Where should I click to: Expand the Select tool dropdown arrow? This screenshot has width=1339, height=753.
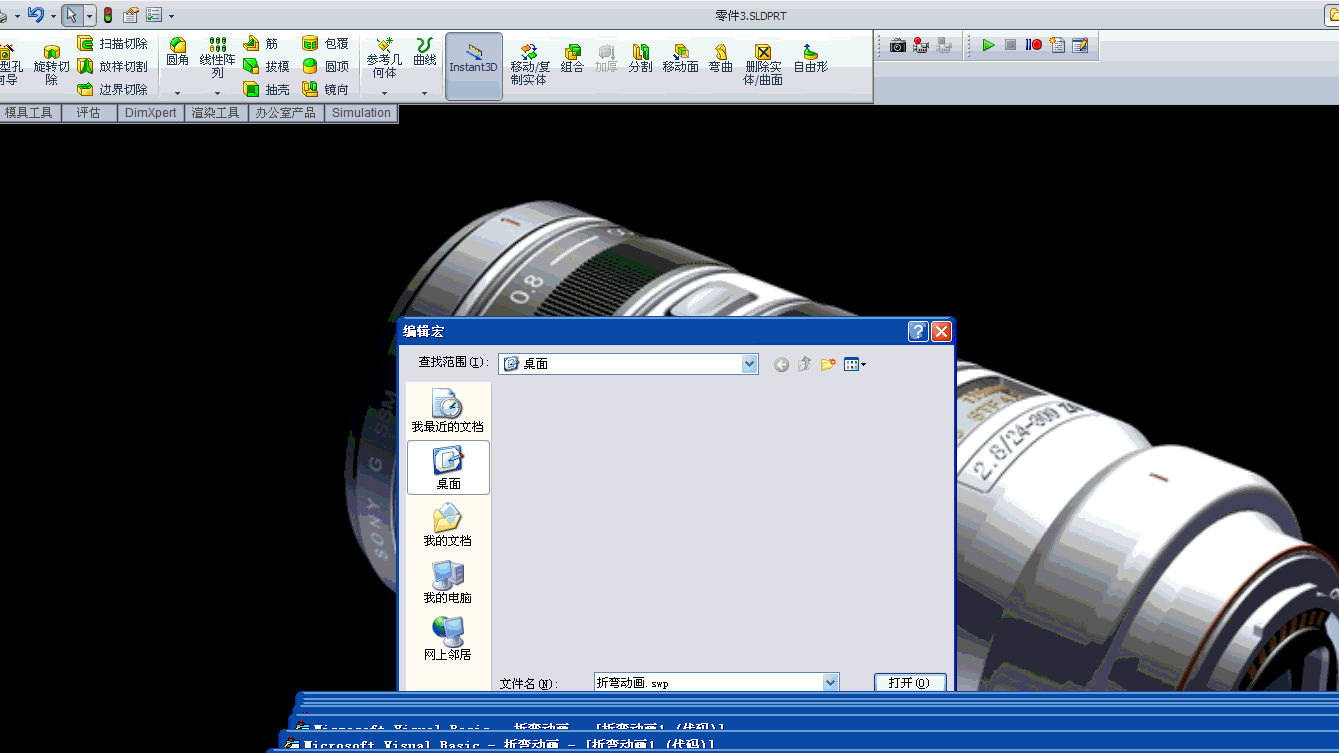89,16
